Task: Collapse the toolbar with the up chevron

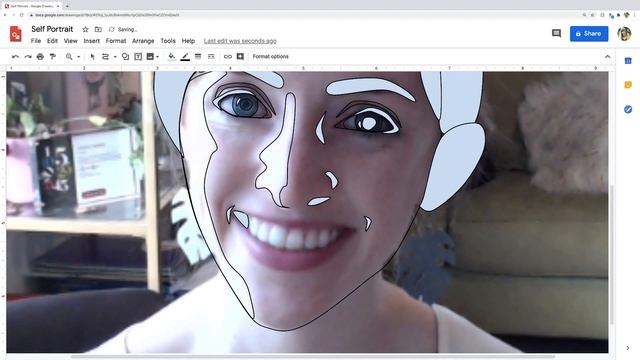Action: 607,57
